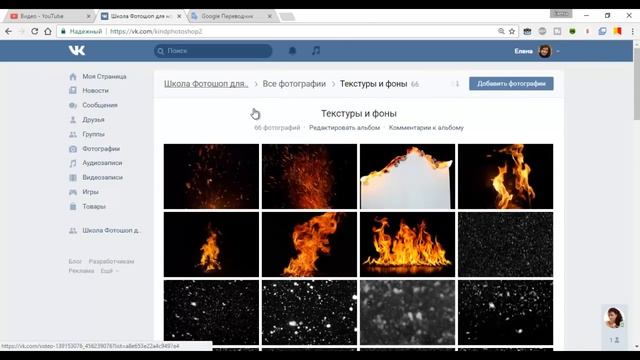This screenshot has height=360, width=640.
Task: Click the Добавить фотографии button
Action: (x=511, y=84)
